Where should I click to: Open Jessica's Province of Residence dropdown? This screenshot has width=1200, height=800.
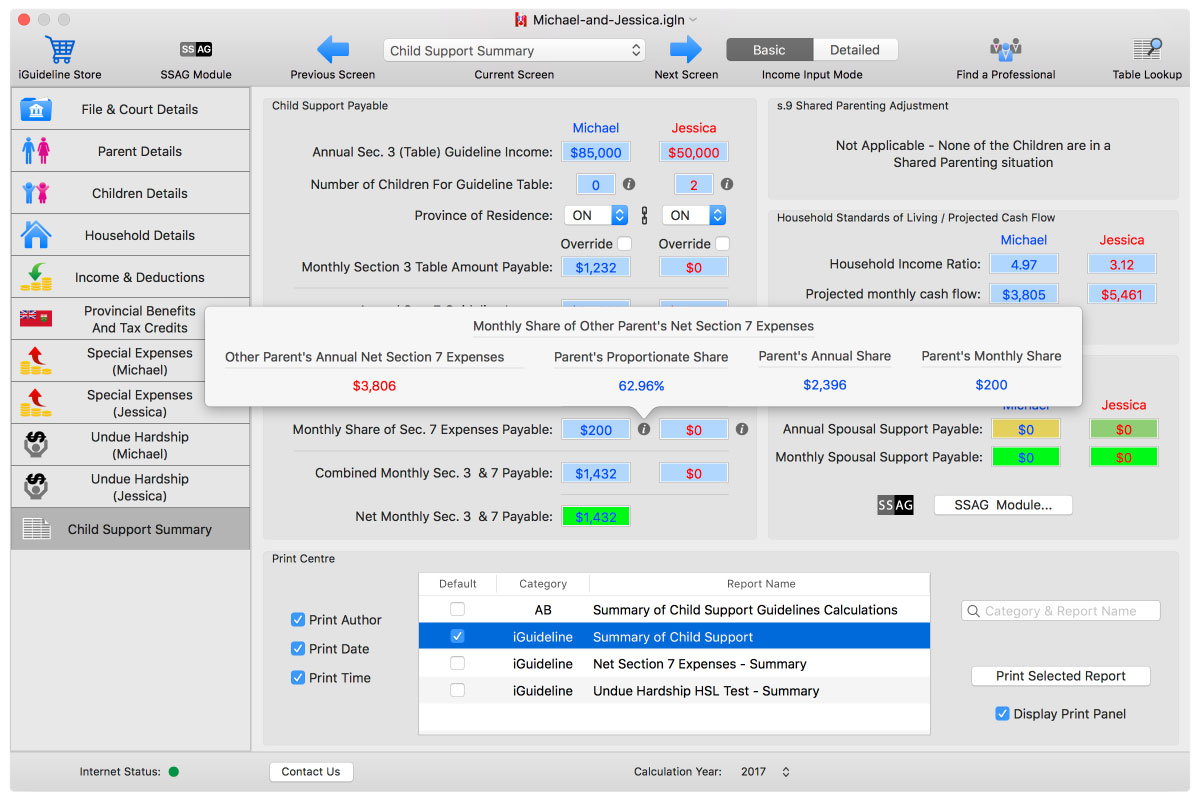[693, 215]
